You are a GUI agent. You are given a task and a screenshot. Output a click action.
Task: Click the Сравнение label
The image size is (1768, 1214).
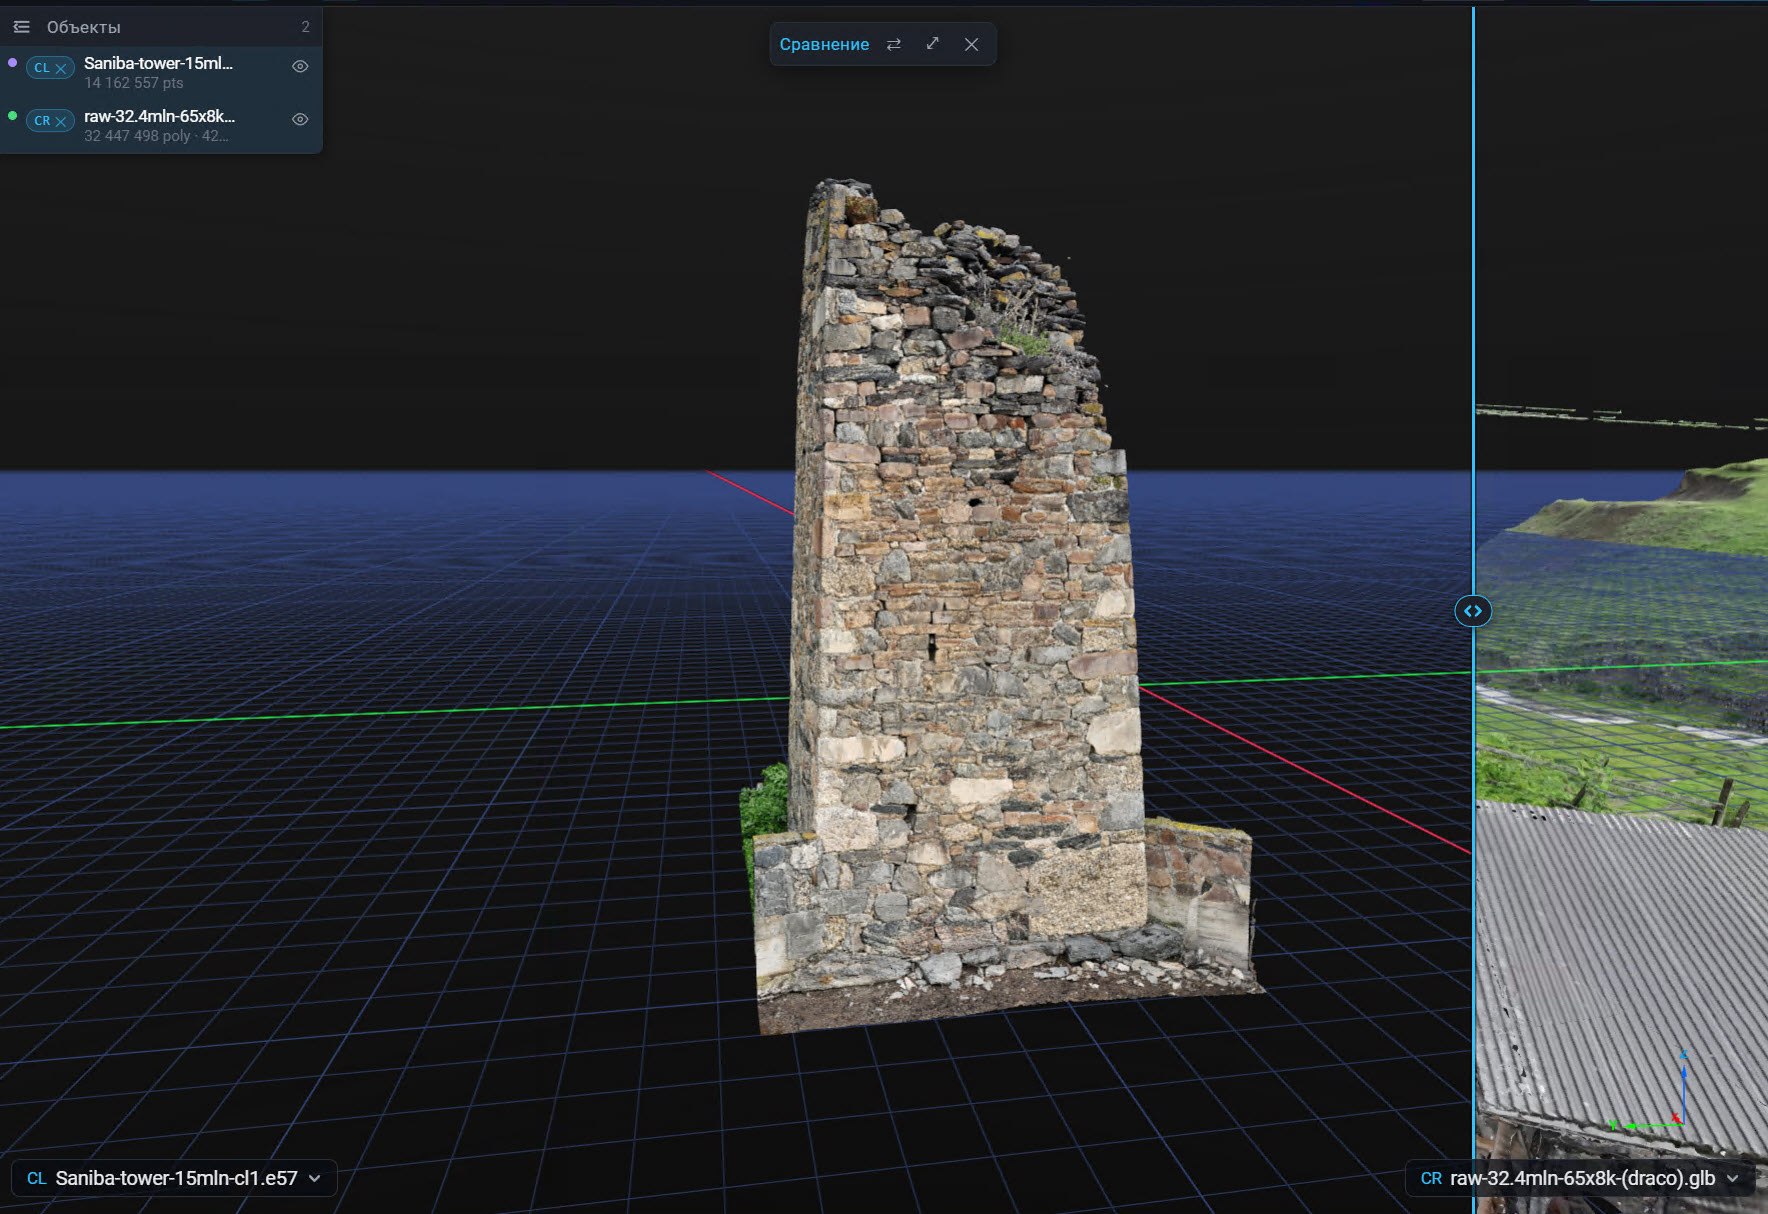click(x=824, y=44)
